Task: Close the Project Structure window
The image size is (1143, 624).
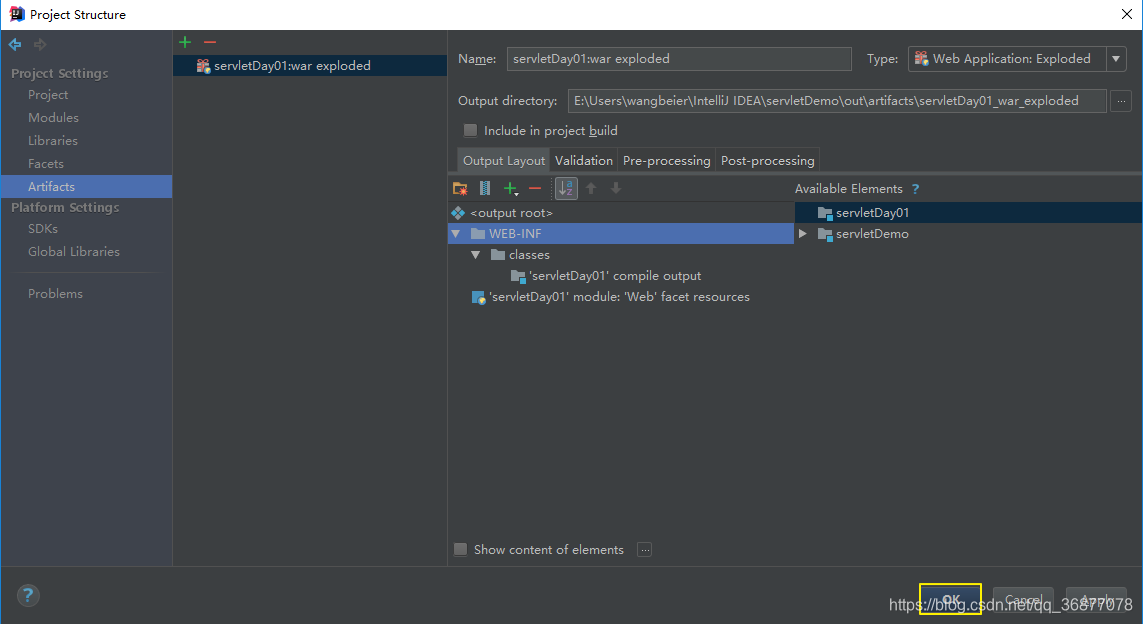Action: (x=1126, y=15)
